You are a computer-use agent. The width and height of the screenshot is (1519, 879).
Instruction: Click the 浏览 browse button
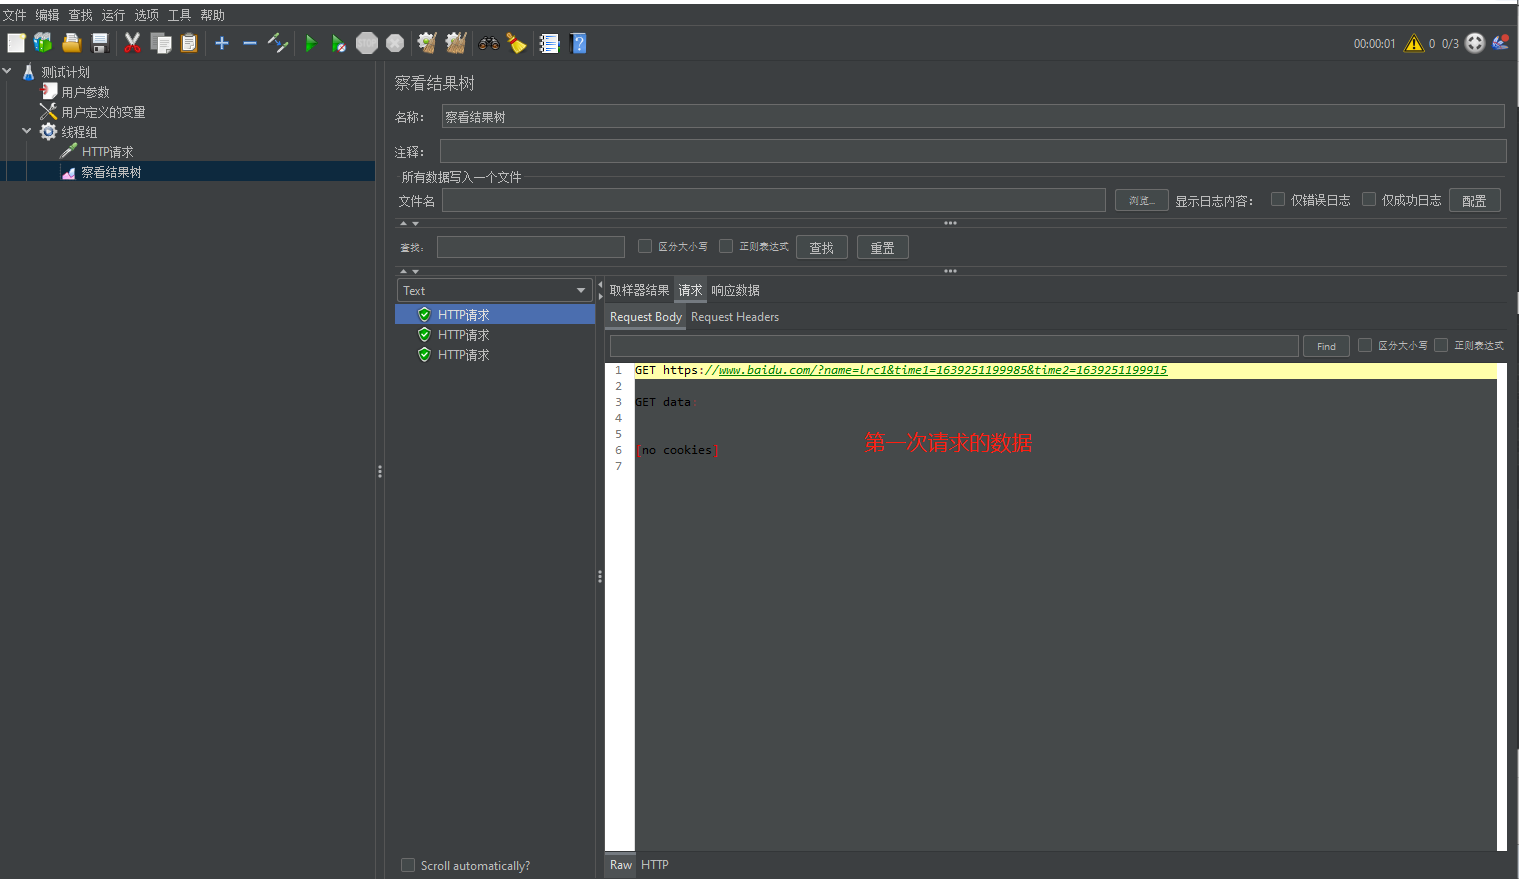1142,200
